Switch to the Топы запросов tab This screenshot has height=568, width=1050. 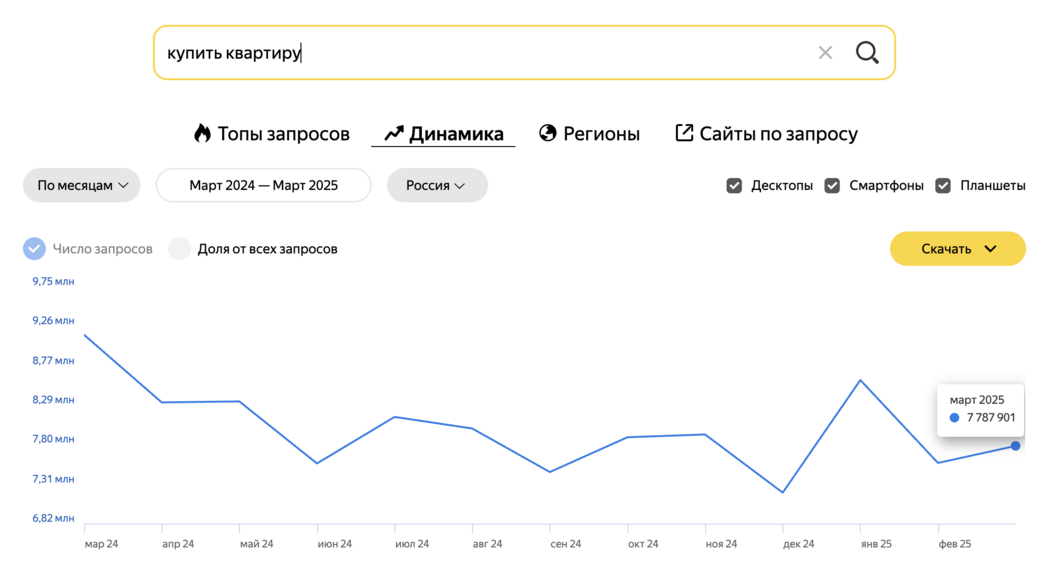[x=272, y=133]
